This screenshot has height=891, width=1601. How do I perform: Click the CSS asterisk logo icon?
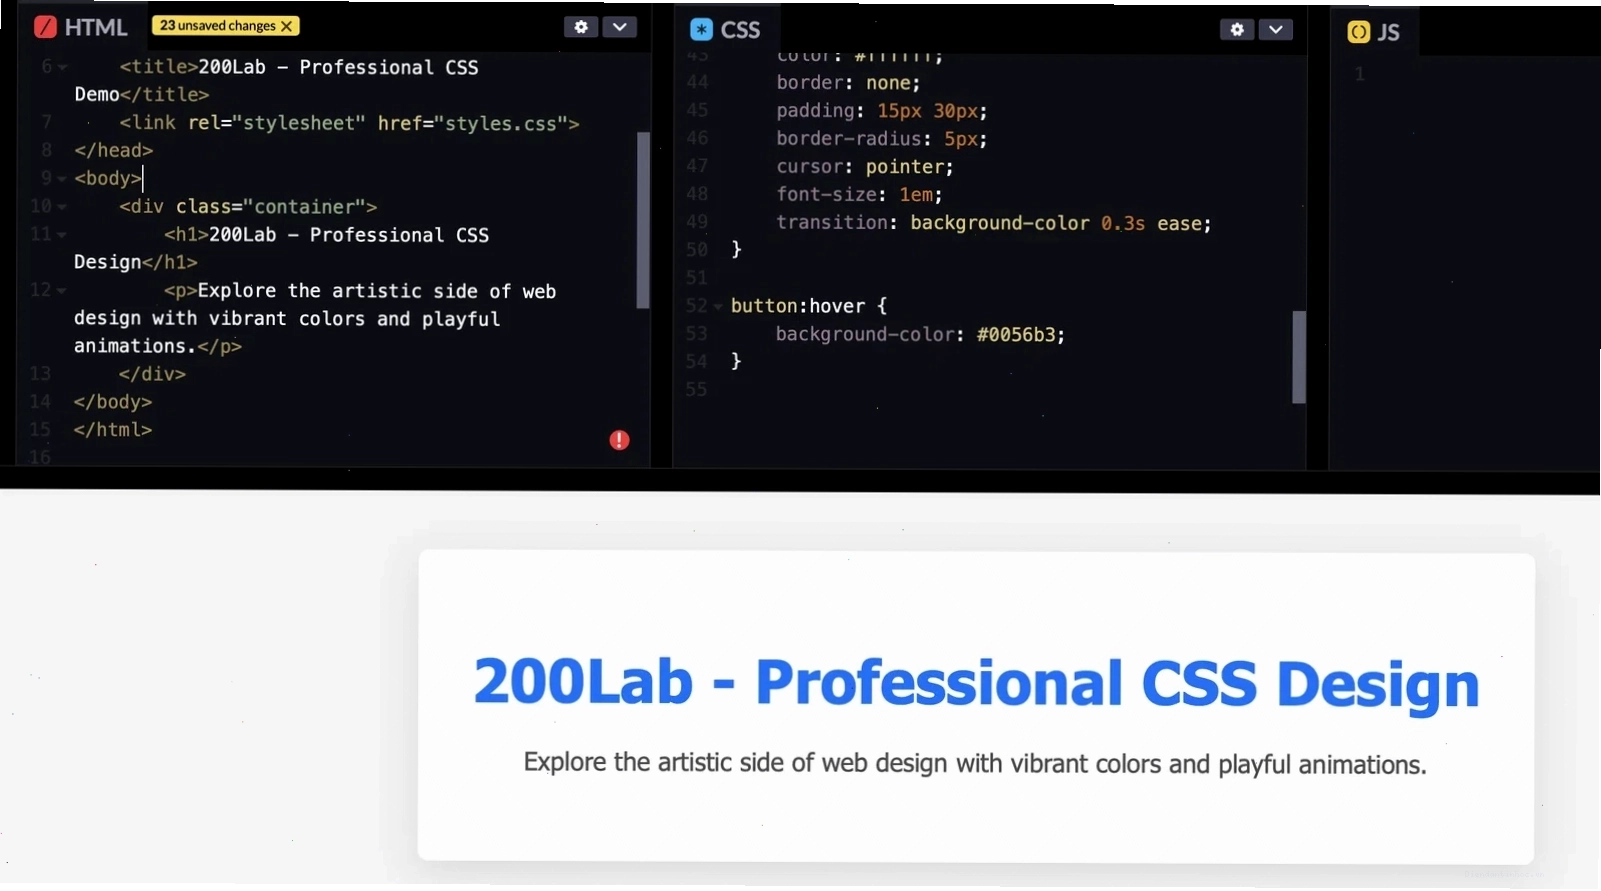click(702, 30)
